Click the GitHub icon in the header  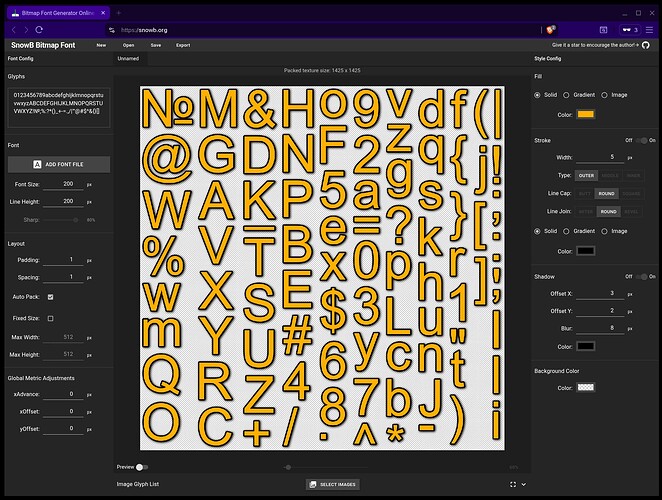click(x=644, y=45)
